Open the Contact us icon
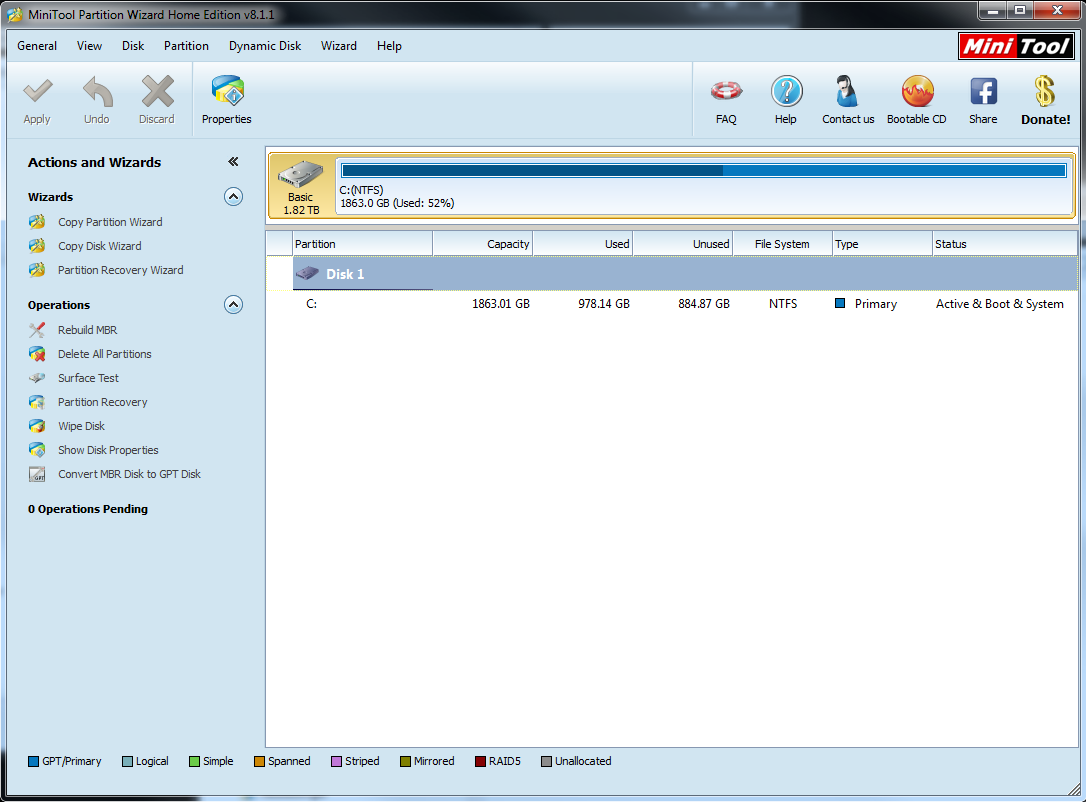 (x=847, y=91)
